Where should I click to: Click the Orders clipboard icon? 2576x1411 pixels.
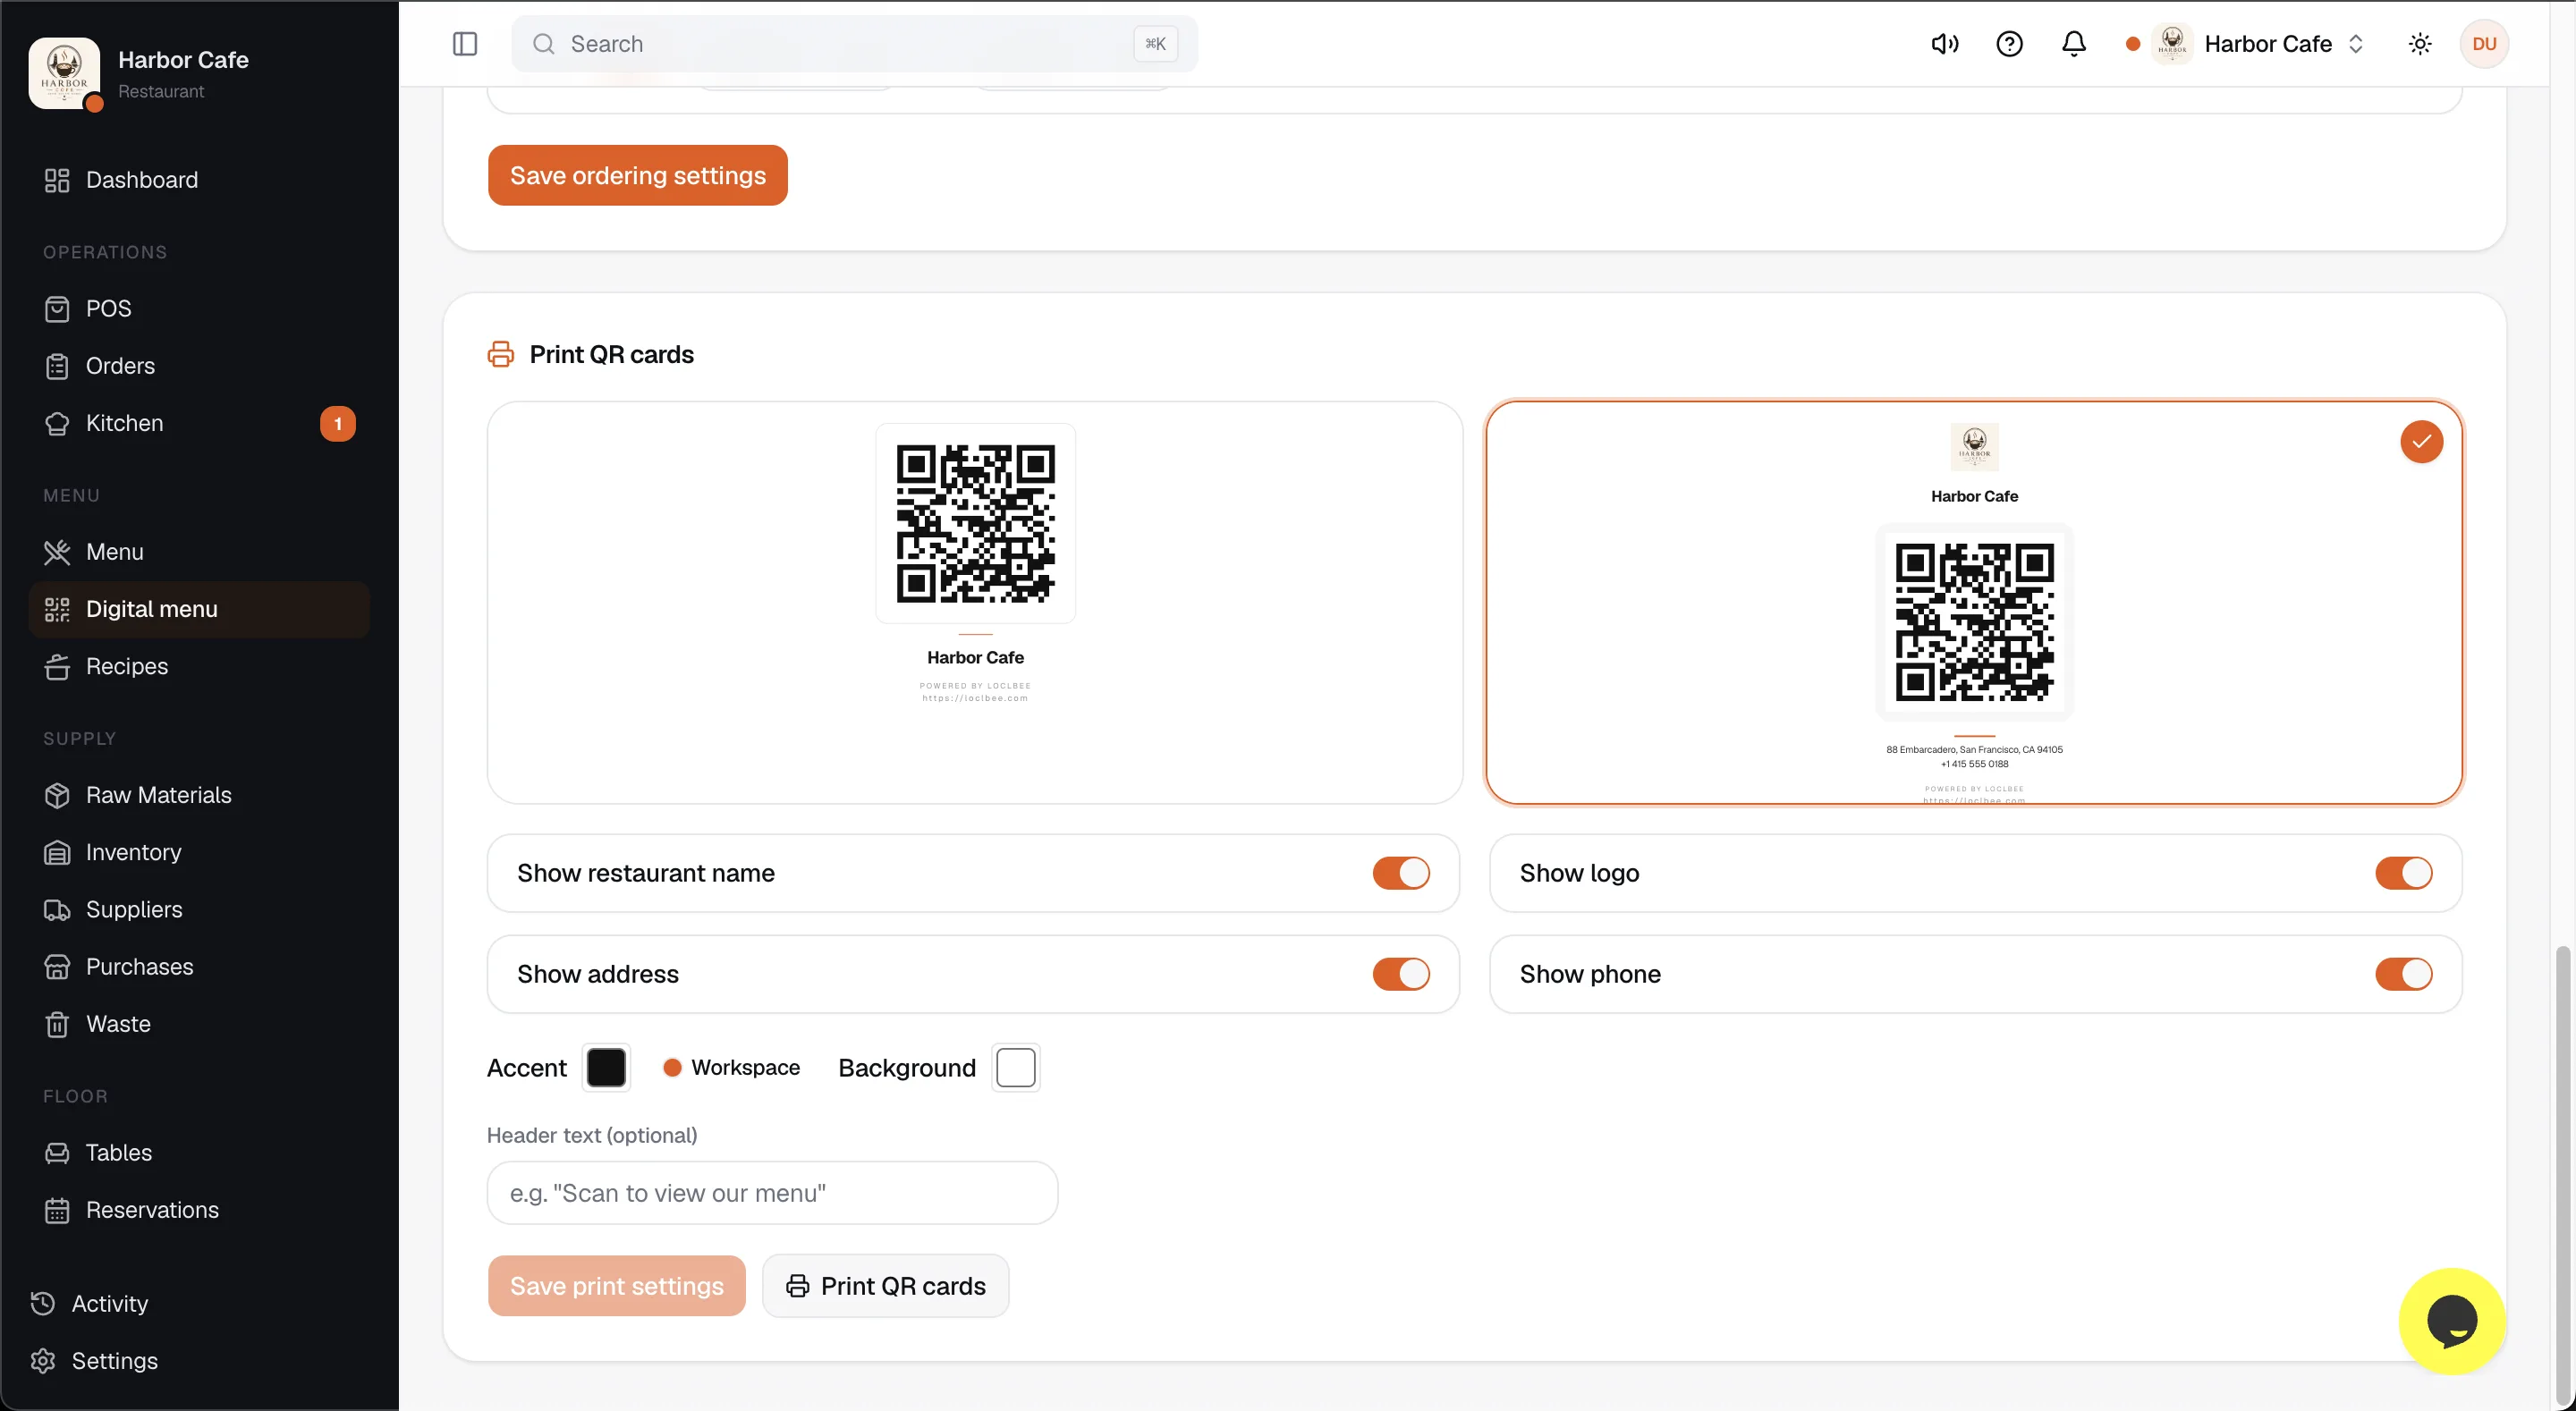coord(57,366)
